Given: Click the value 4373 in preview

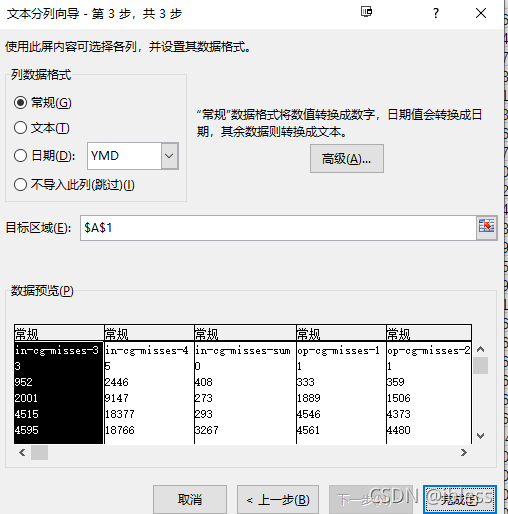Looking at the screenshot, I should point(399,414).
